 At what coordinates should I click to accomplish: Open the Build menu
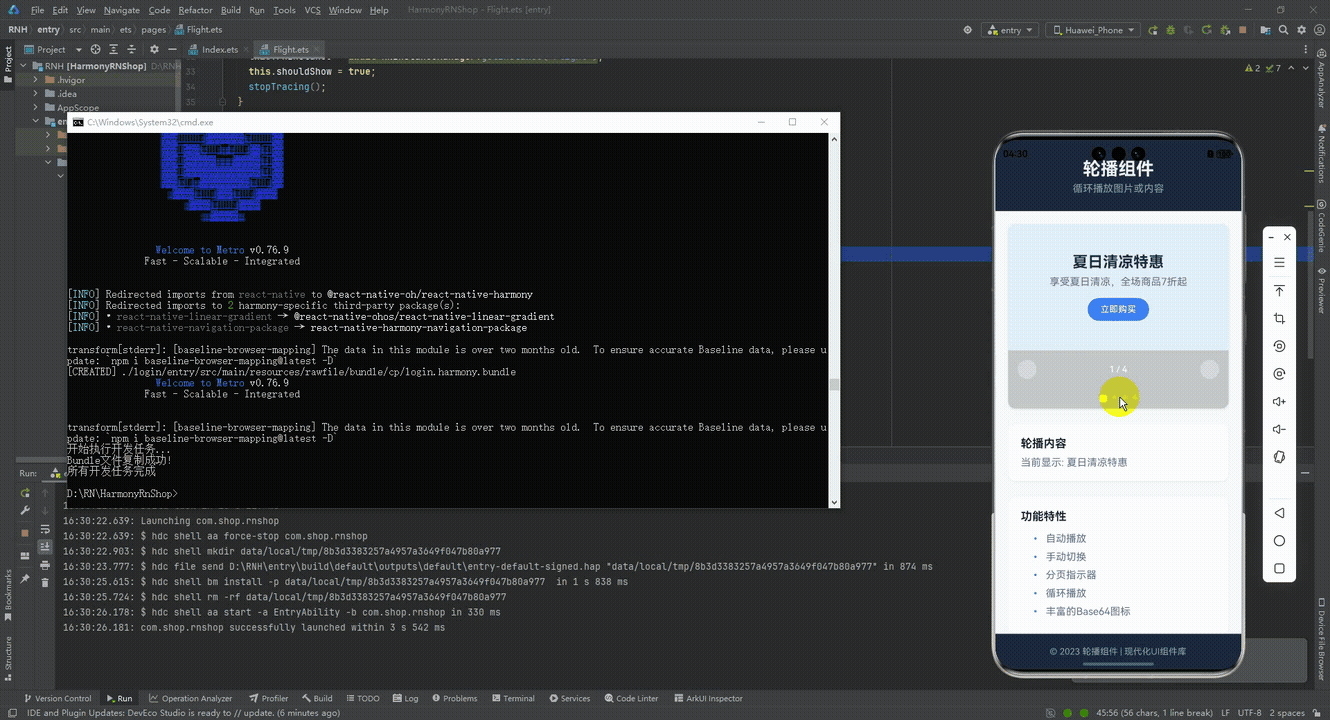[x=231, y=10]
